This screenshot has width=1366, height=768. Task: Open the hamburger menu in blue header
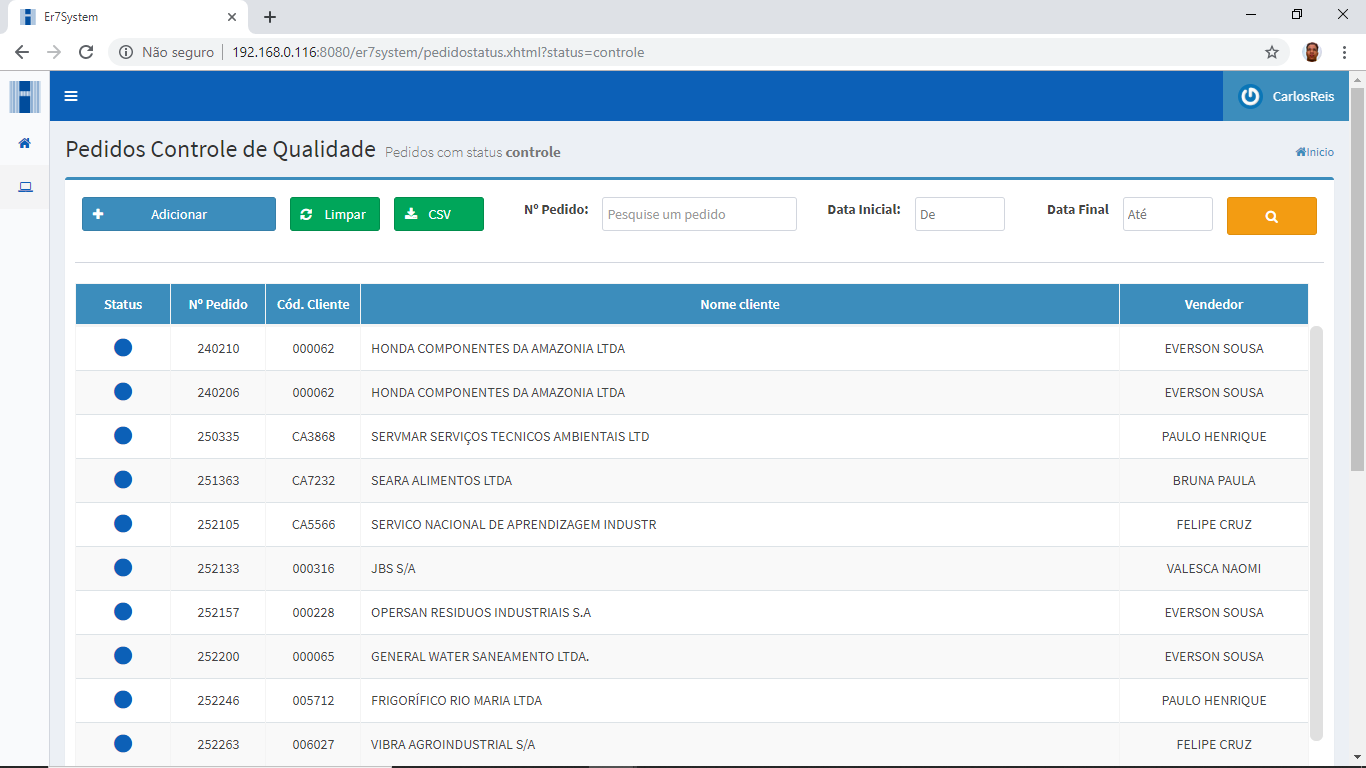tap(71, 96)
